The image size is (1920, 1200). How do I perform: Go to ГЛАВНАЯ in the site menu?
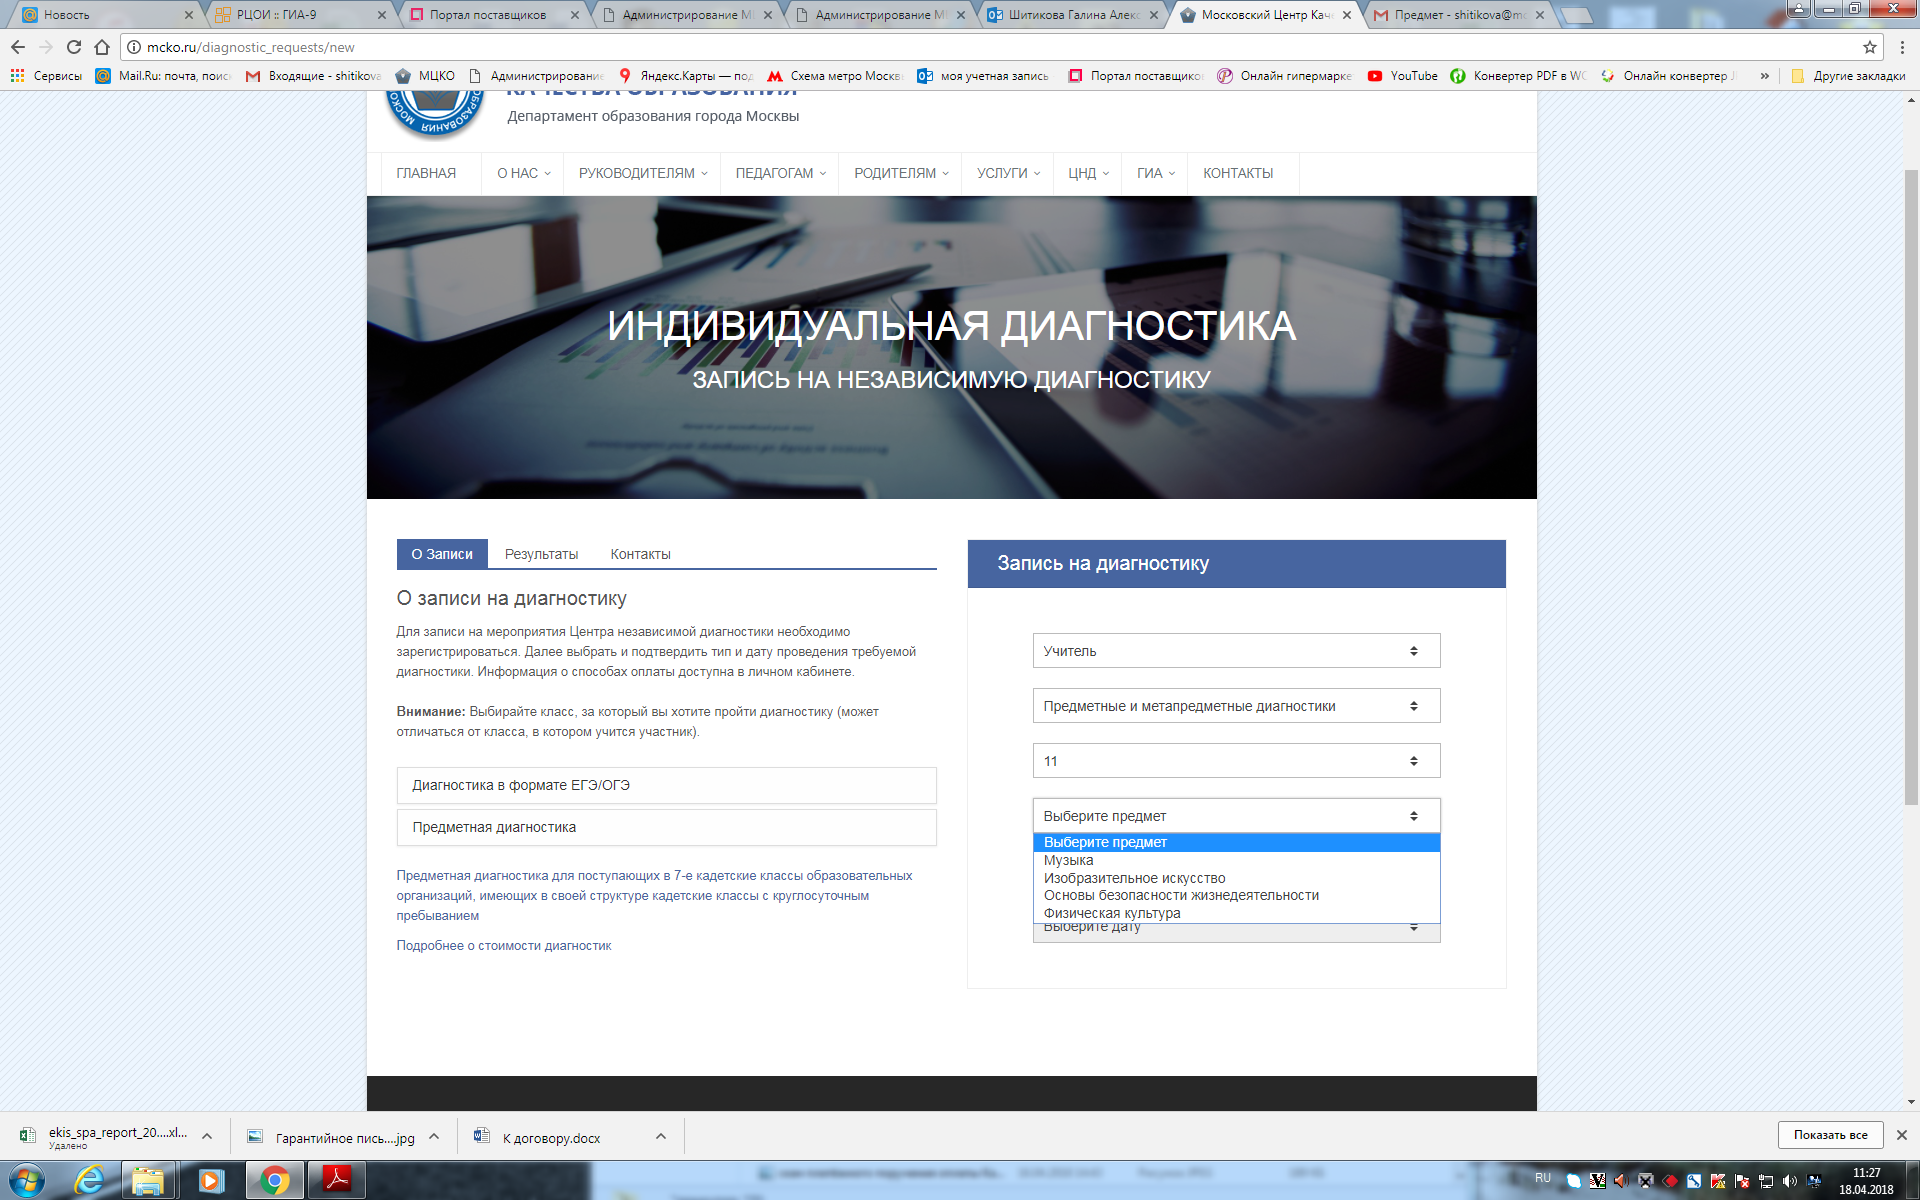[x=426, y=174]
